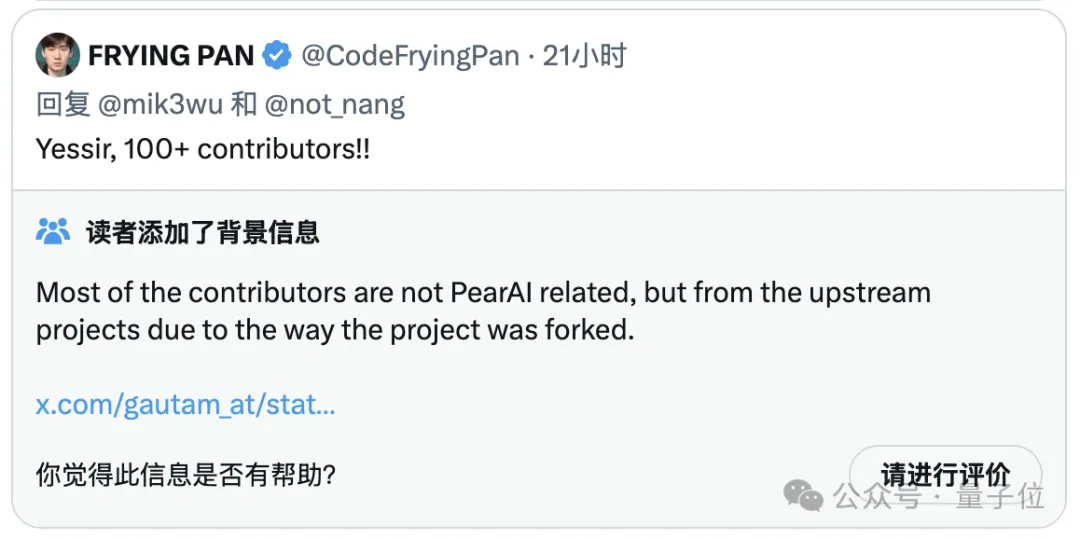Viewport: 1080px width, 539px height.
Task: Open the 21小时 timestamp permalink
Action: (584, 56)
